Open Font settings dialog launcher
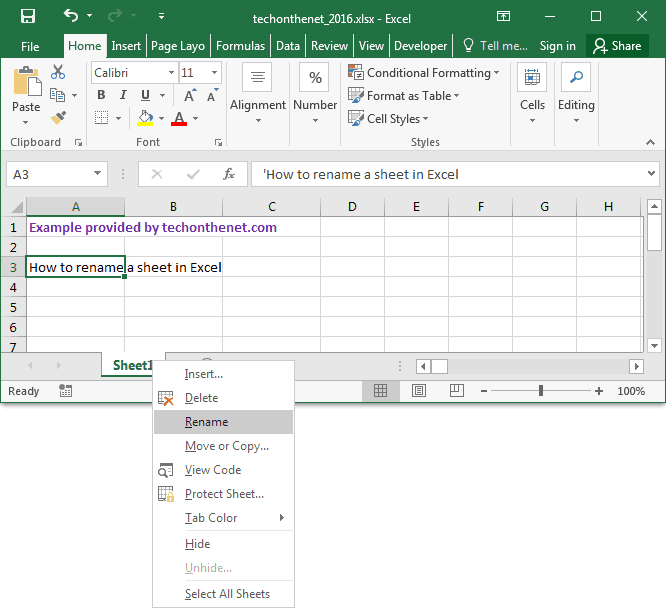 pyautogui.click(x=218, y=142)
